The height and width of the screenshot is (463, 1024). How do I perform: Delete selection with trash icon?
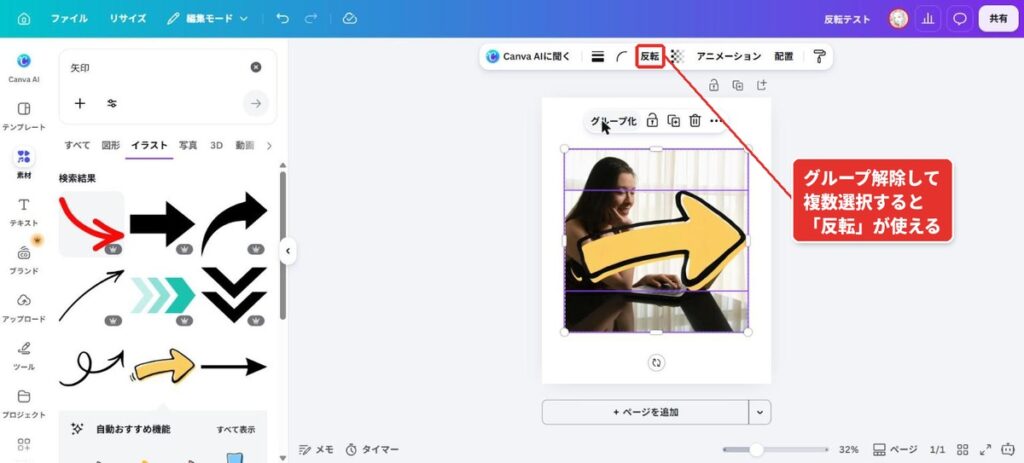point(696,121)
